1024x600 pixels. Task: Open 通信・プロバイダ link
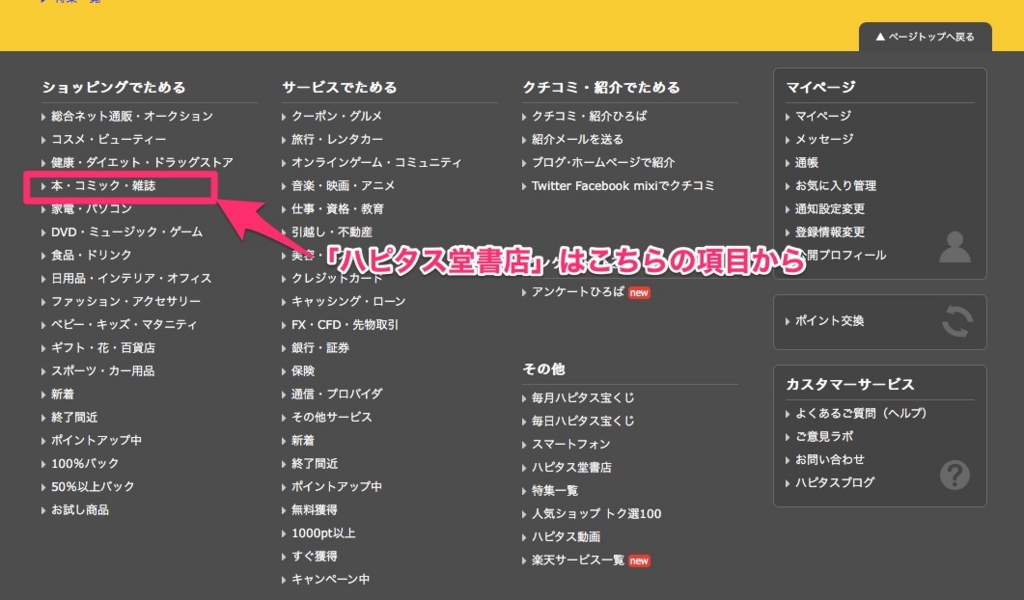point(337,394)
